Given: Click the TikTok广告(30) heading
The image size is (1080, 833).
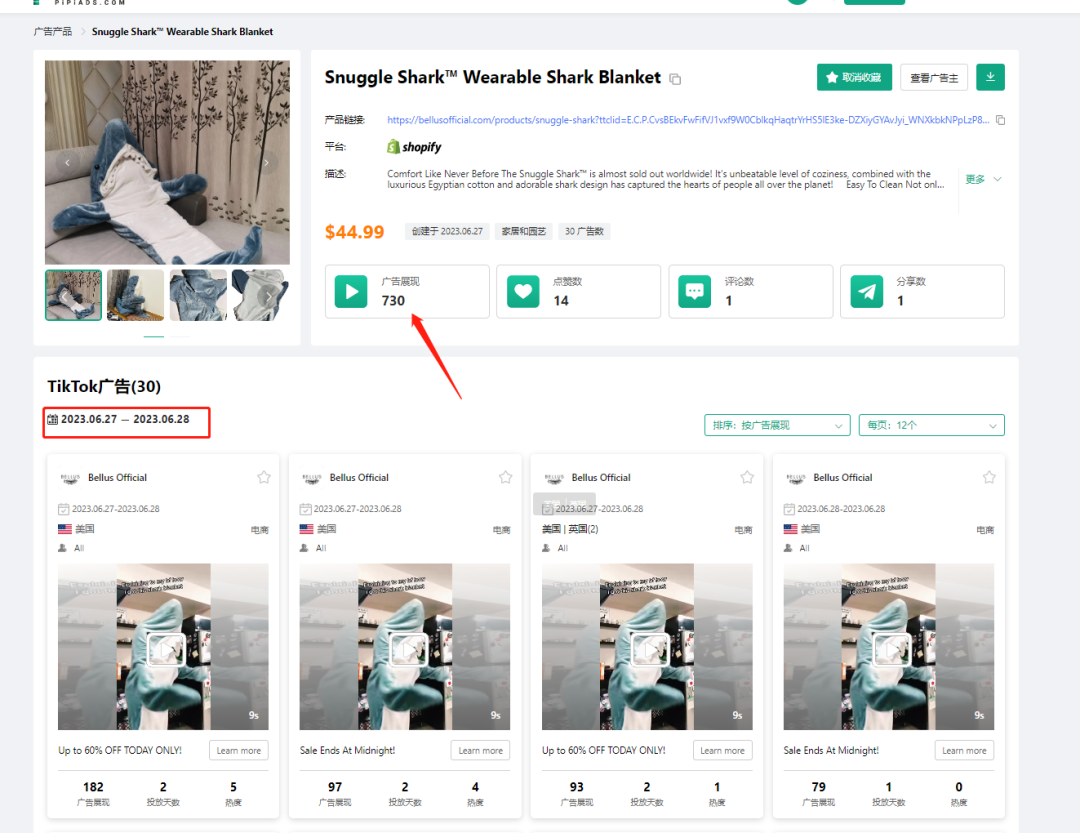Looking at the screenshot, I should (x=104, y=387).
